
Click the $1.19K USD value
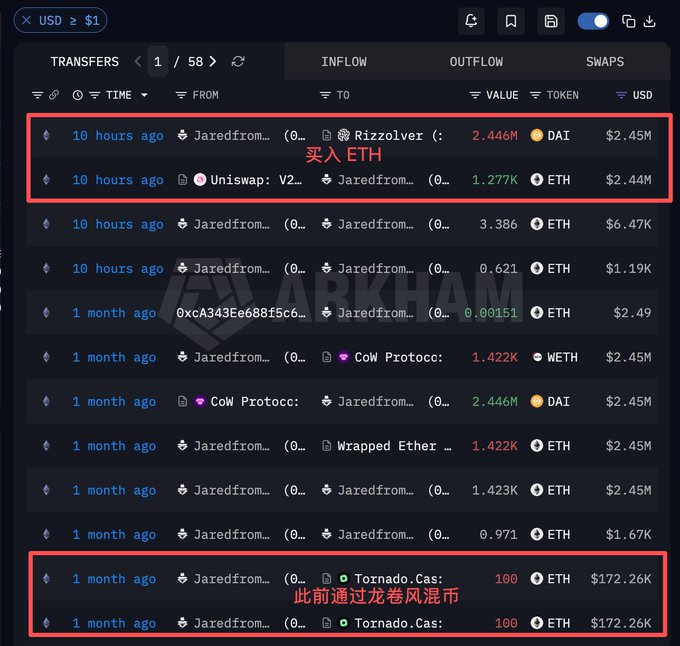pos(628,269)
